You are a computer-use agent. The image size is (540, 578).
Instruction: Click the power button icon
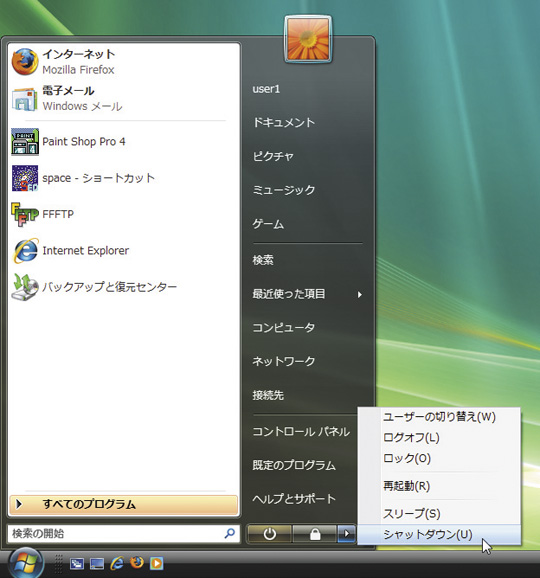(269, 533)
